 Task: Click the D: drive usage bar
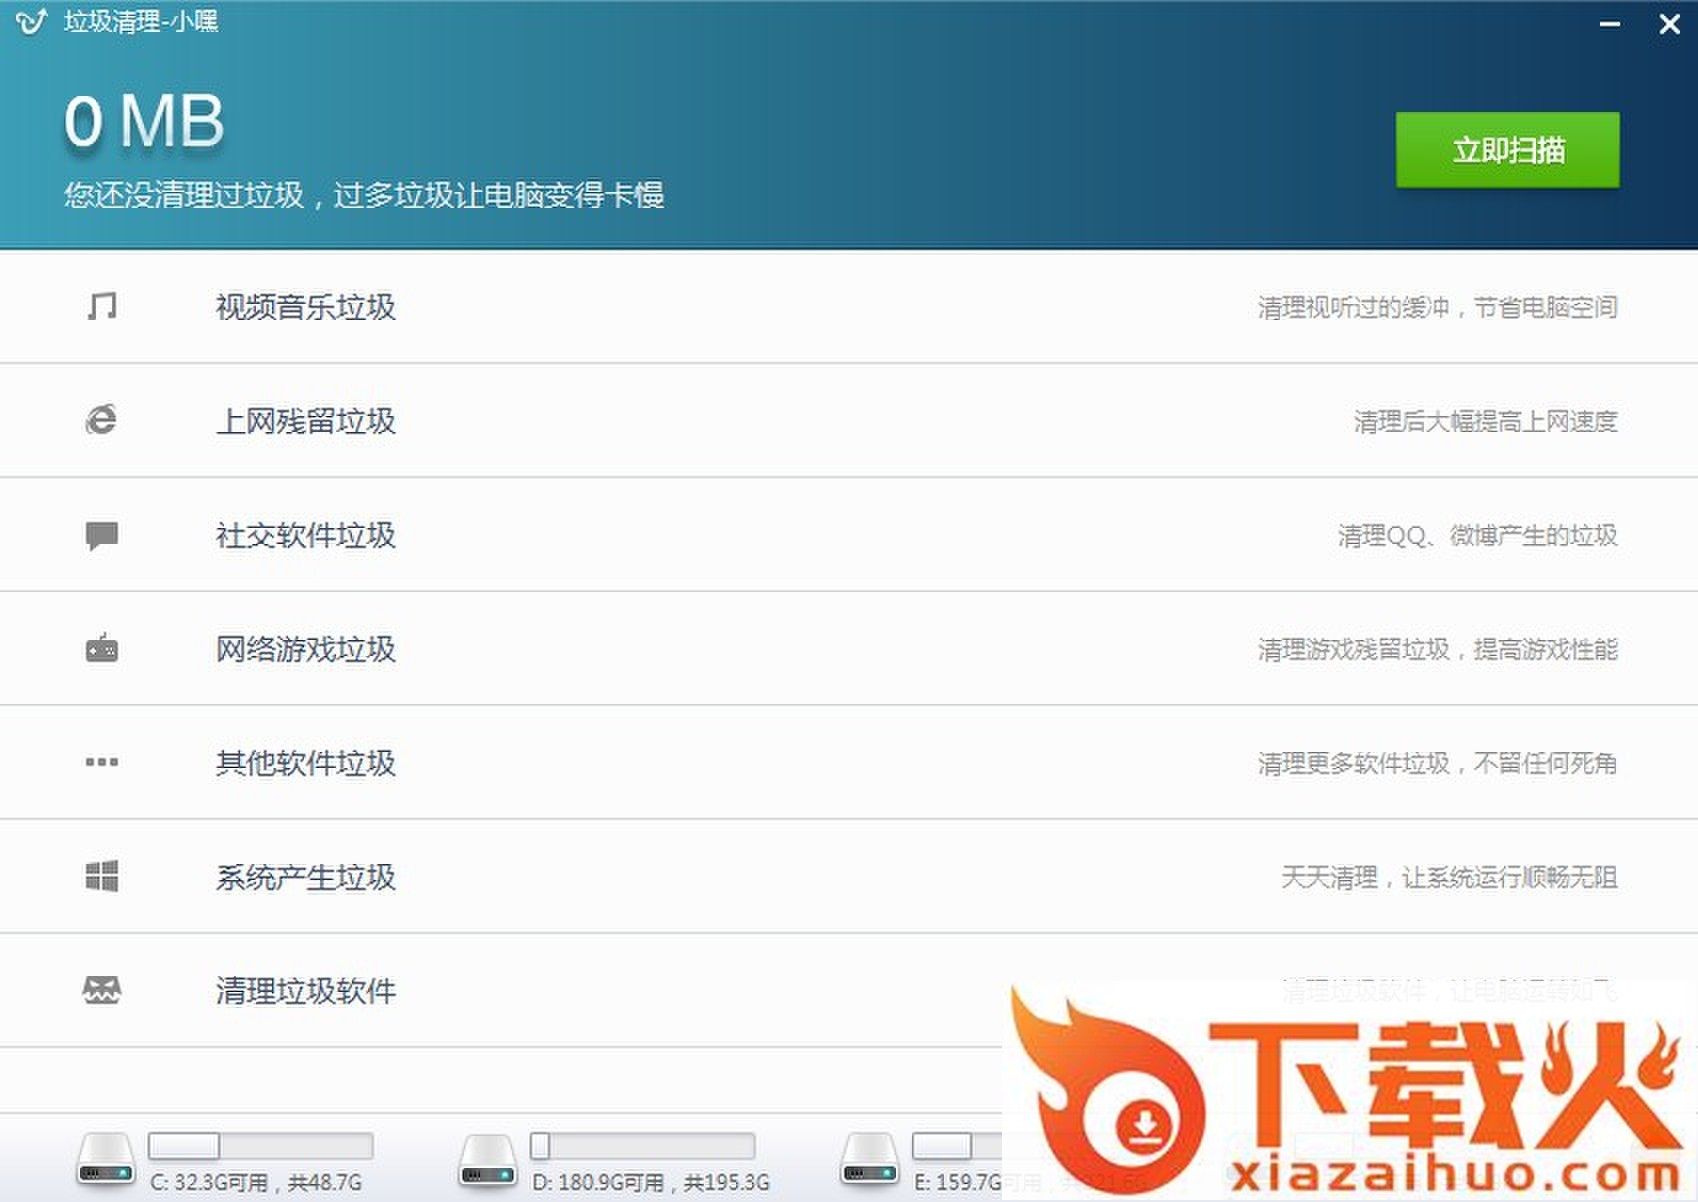tap(642, 1145)
